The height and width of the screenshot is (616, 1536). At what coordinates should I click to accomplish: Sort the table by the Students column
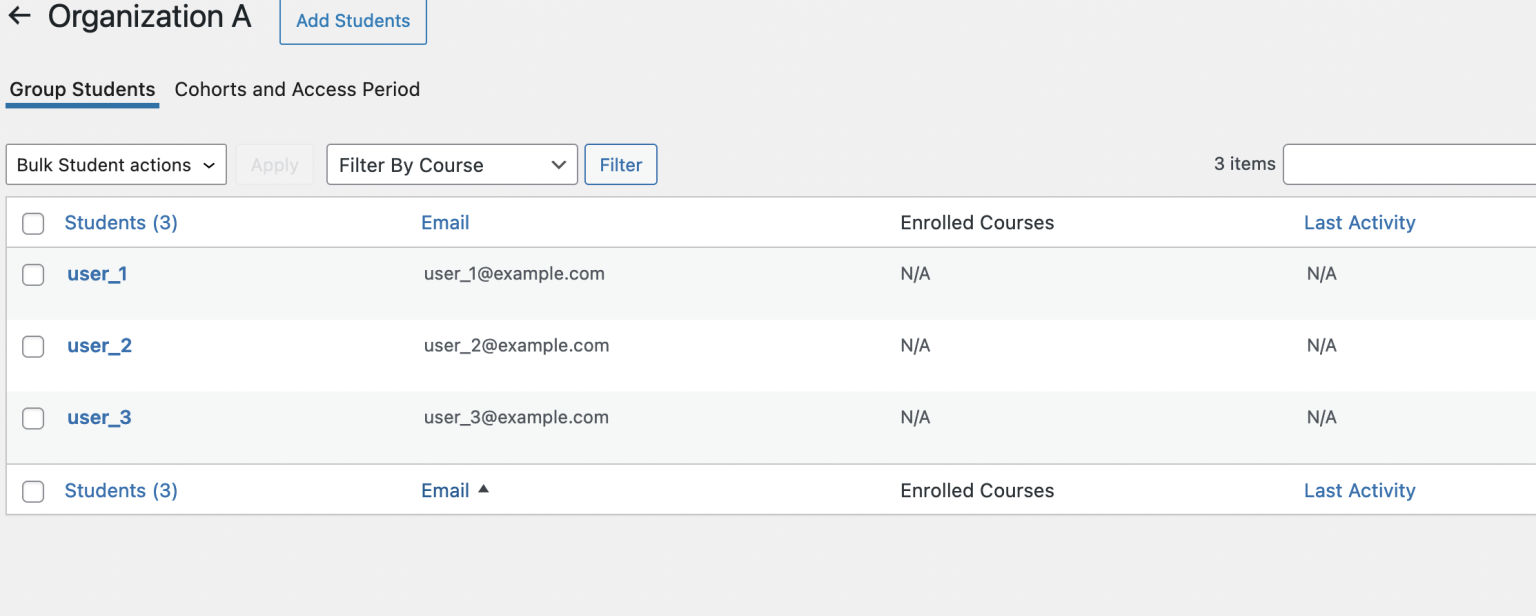click(120, 222)
